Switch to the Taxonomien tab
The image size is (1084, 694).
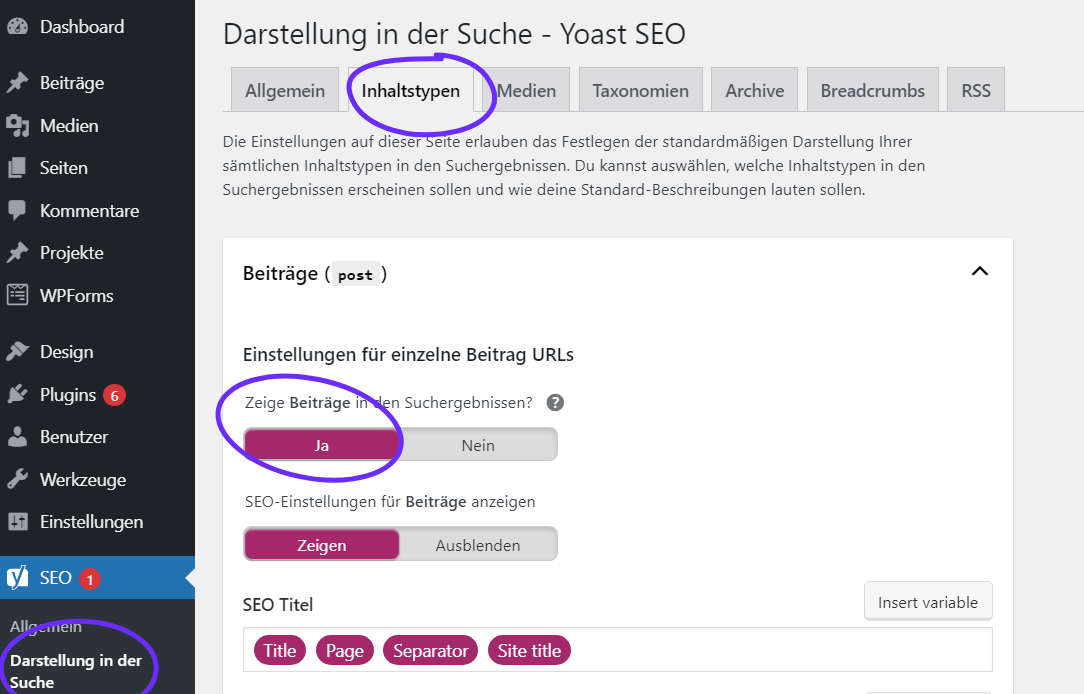coord(641,90)
